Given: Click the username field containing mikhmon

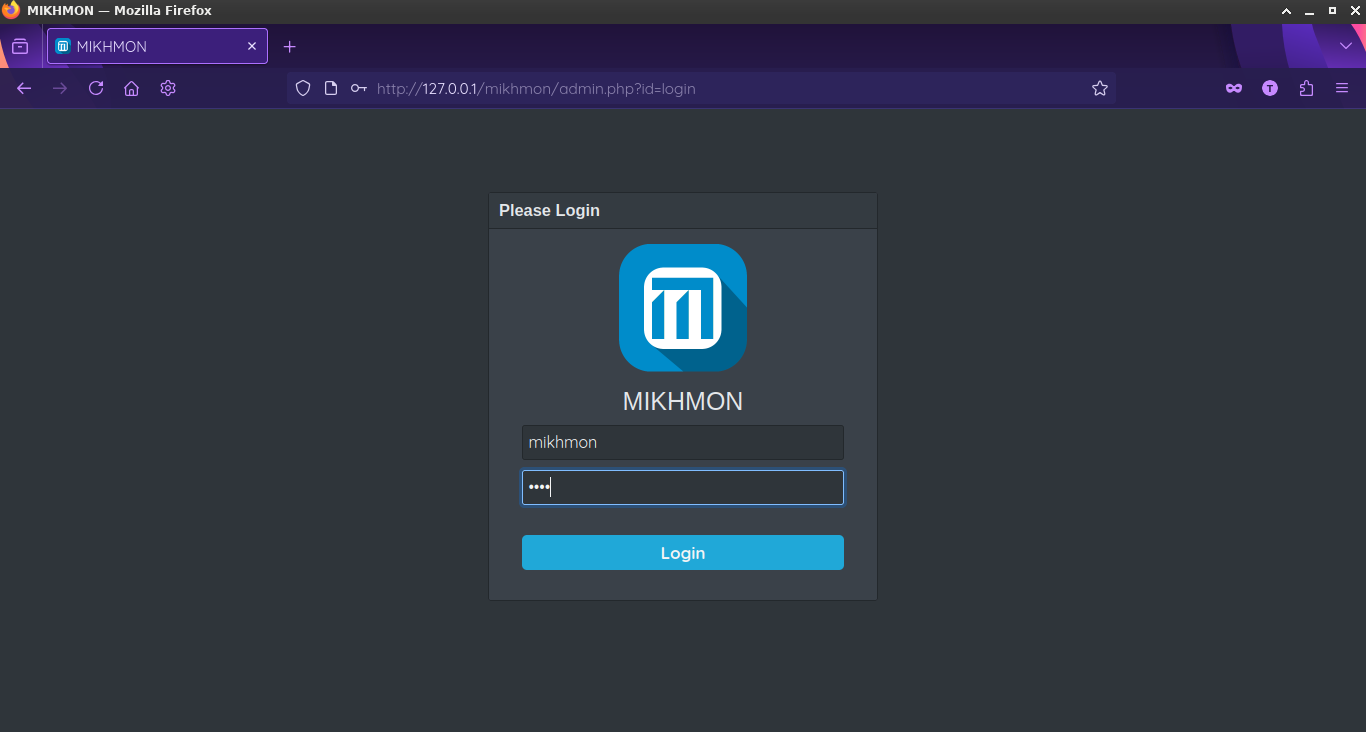Looking at the screenshot, I should [682, 442].
